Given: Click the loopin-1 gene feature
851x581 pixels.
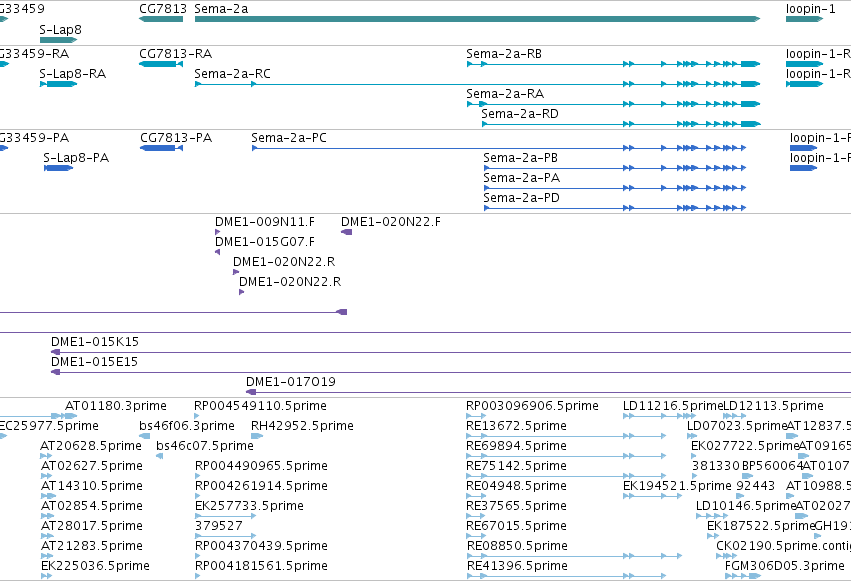Looking at the screenshot, I should [x=804, y=19].
